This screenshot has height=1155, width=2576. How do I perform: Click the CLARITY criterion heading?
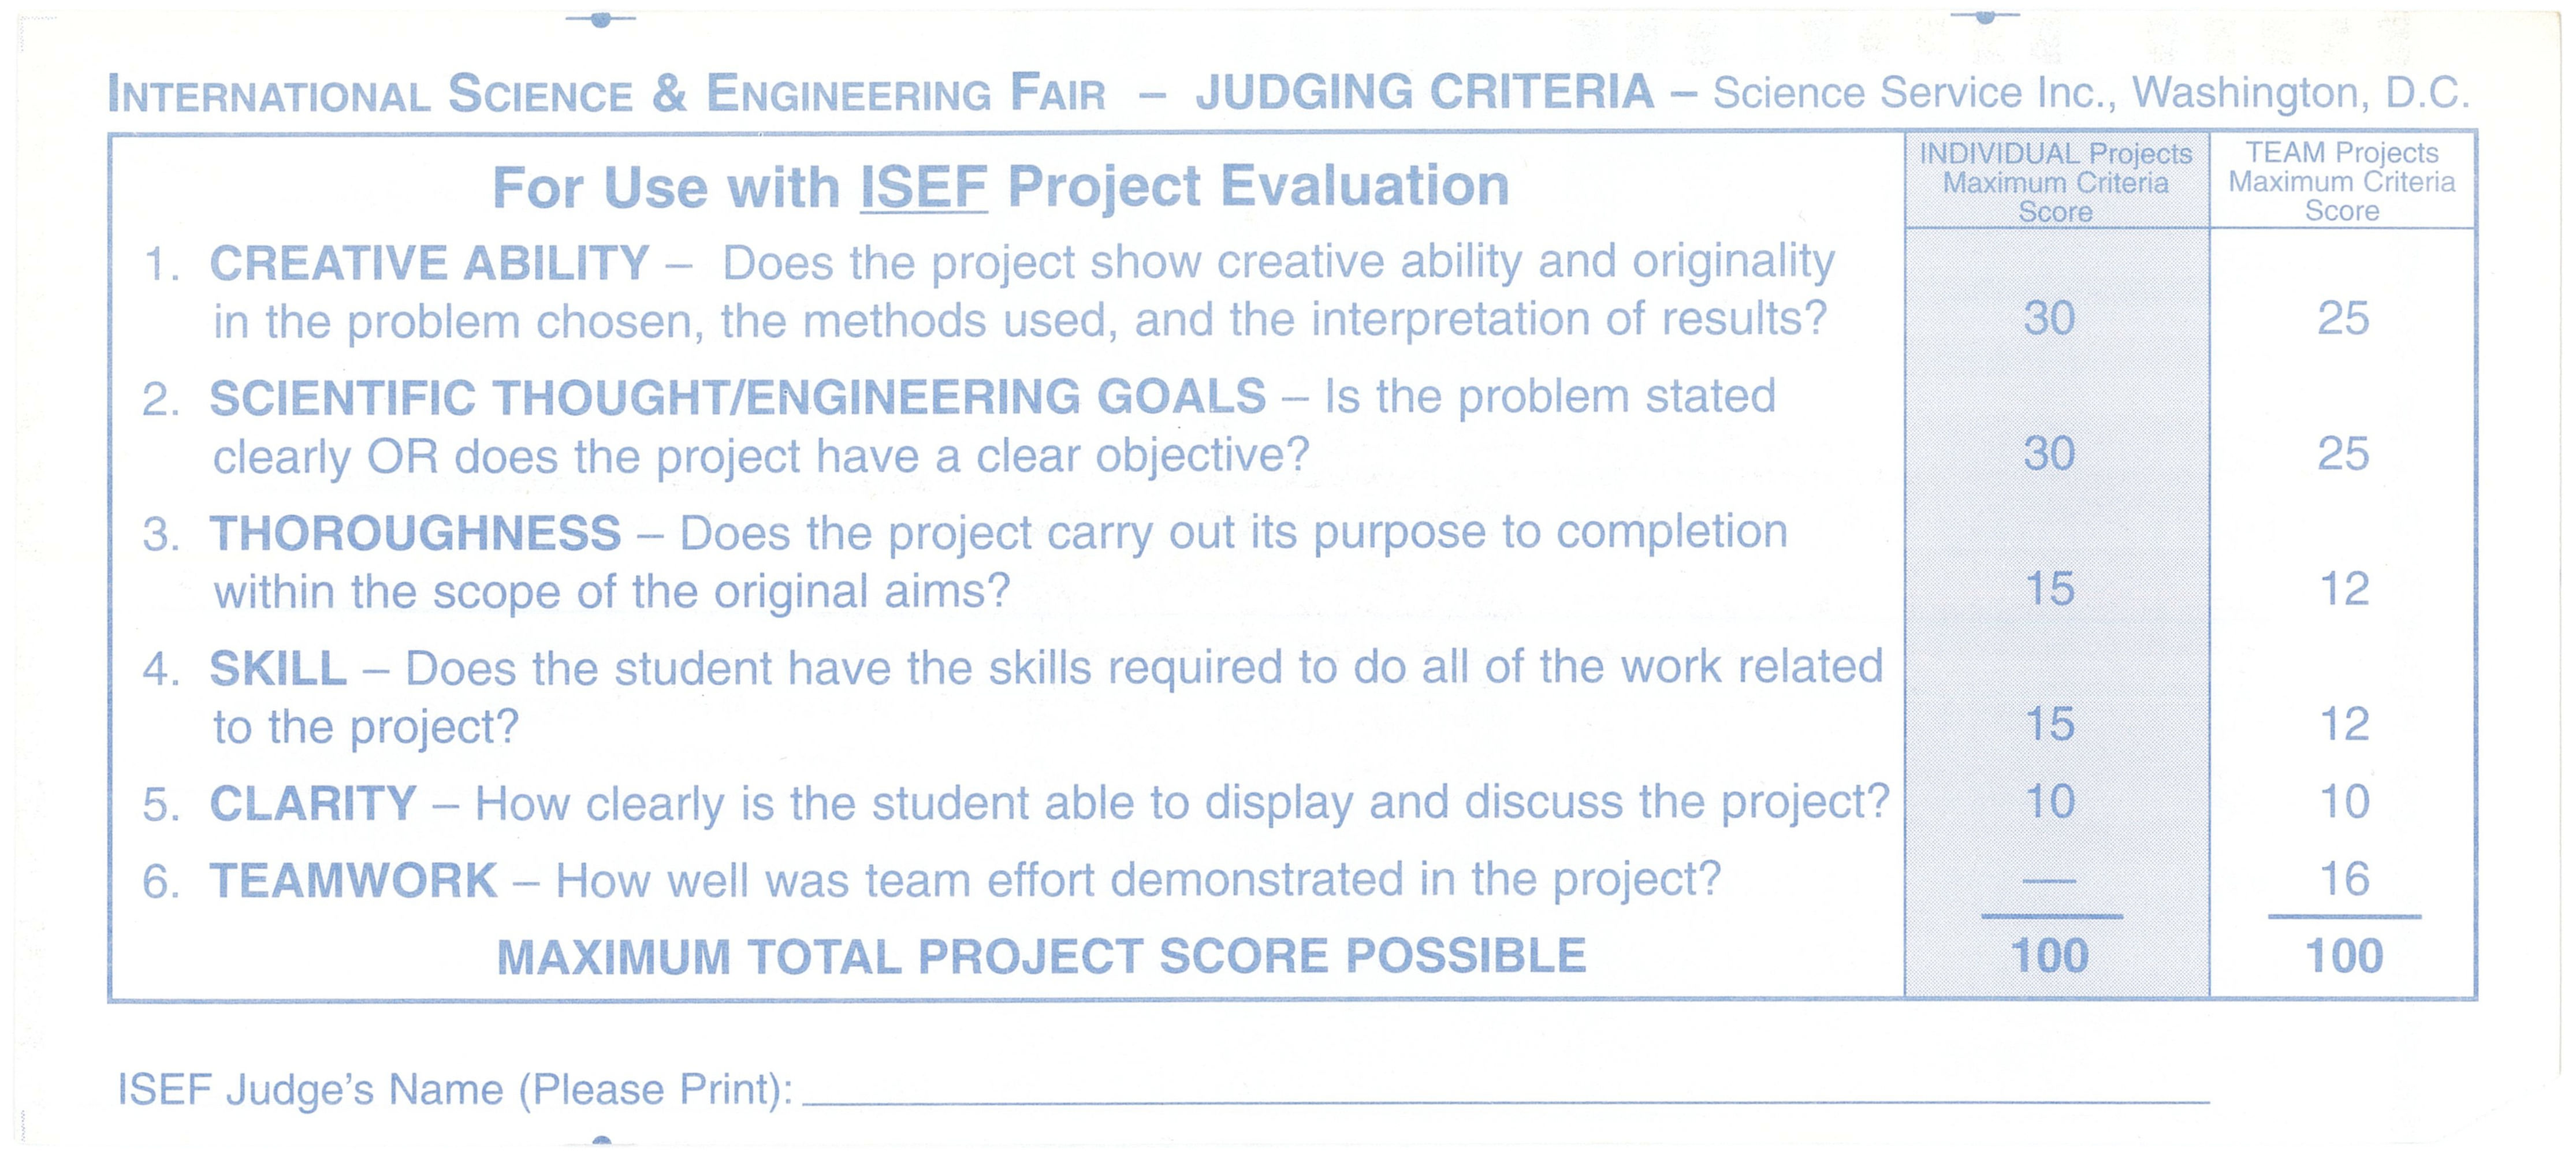pyautogui.click(x=313, y=803)
